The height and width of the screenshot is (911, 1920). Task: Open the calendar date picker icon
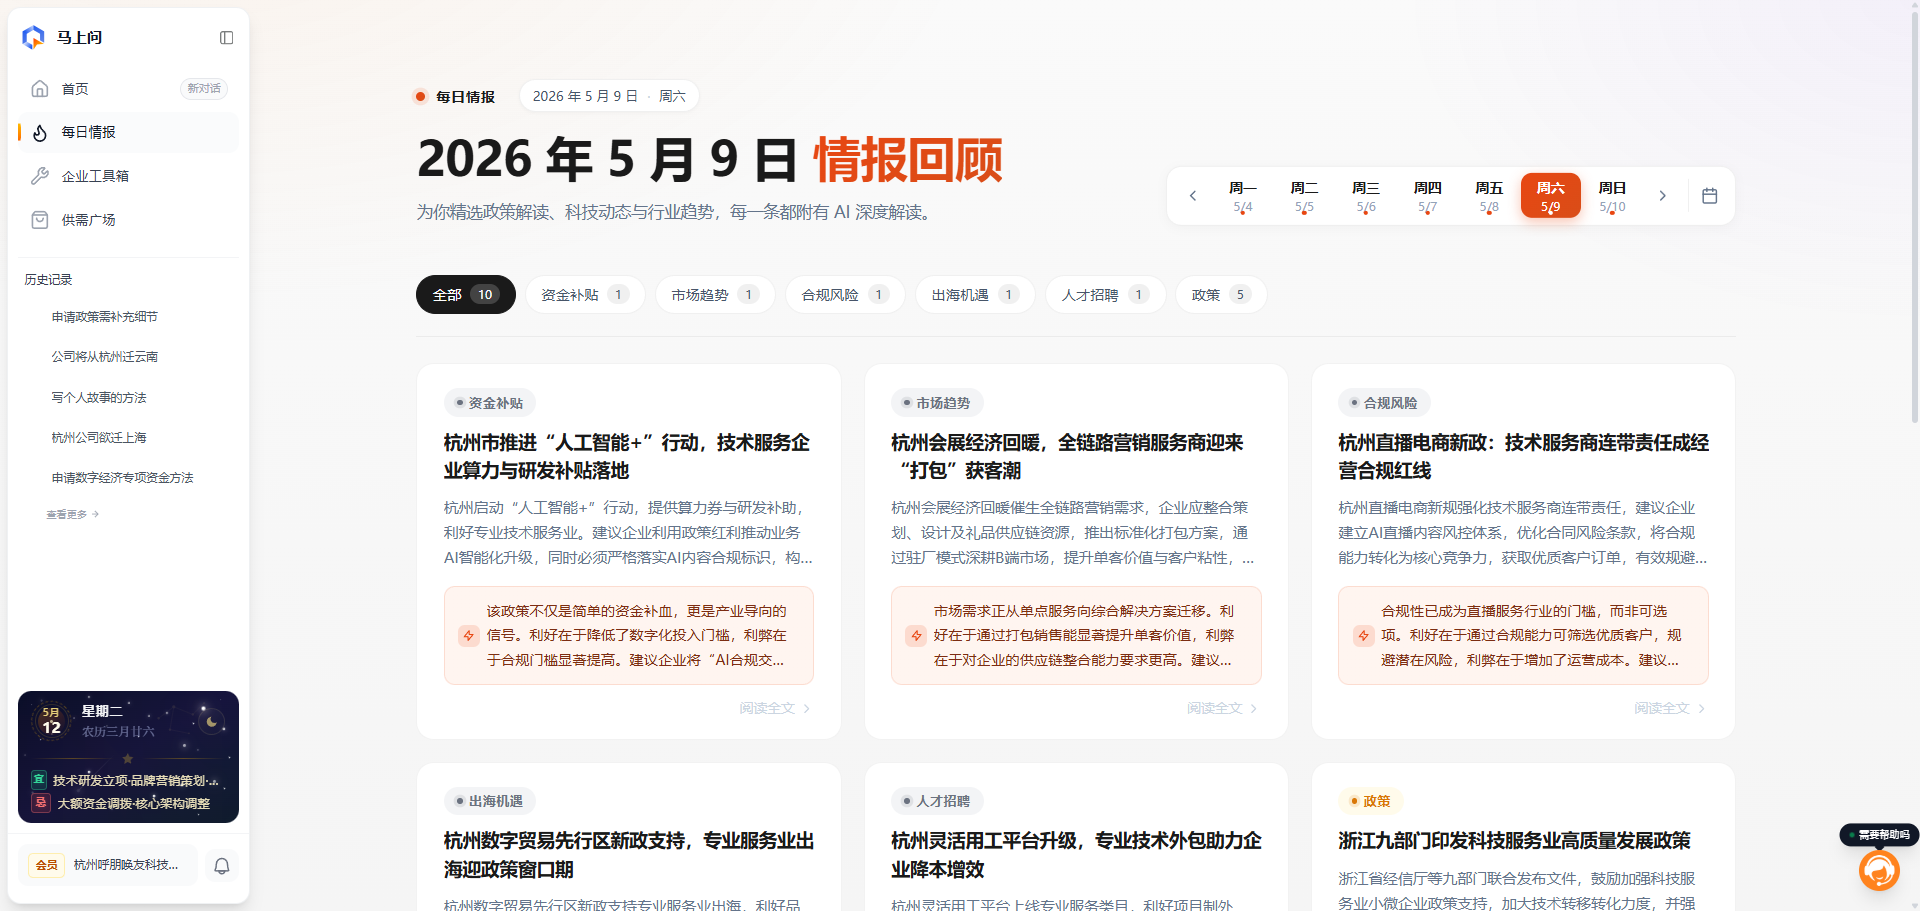point(1710,196)
